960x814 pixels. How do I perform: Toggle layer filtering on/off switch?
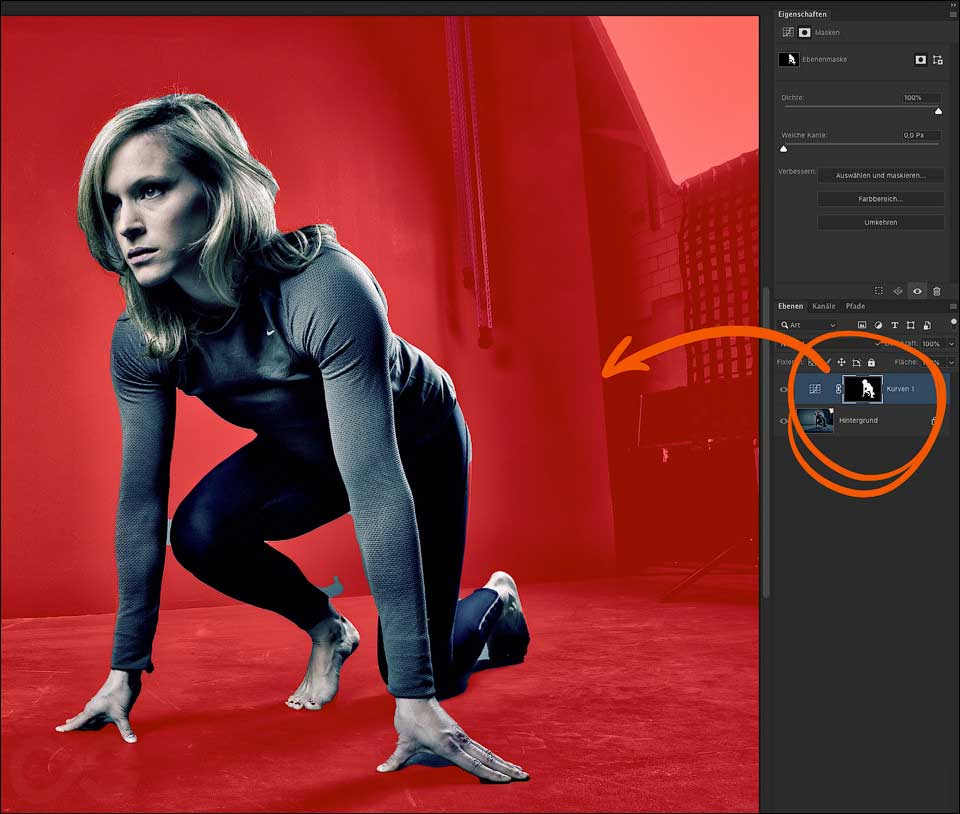(x=953, y=323)
